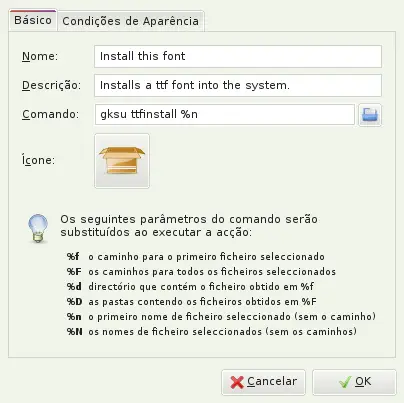The height and width of the screenshot is (403, 404).
Task: Place the cursor in the Comando field
Action: 225,114
